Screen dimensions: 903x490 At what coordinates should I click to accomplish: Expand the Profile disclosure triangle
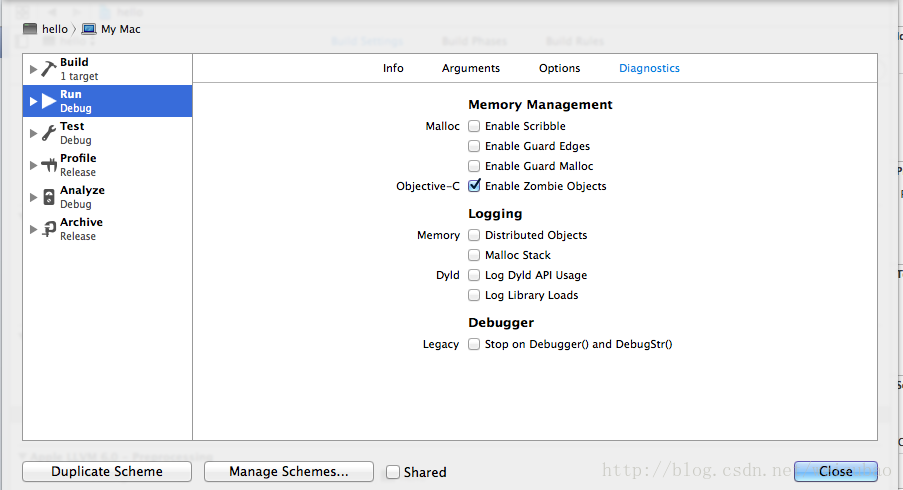tap(33, 165)
